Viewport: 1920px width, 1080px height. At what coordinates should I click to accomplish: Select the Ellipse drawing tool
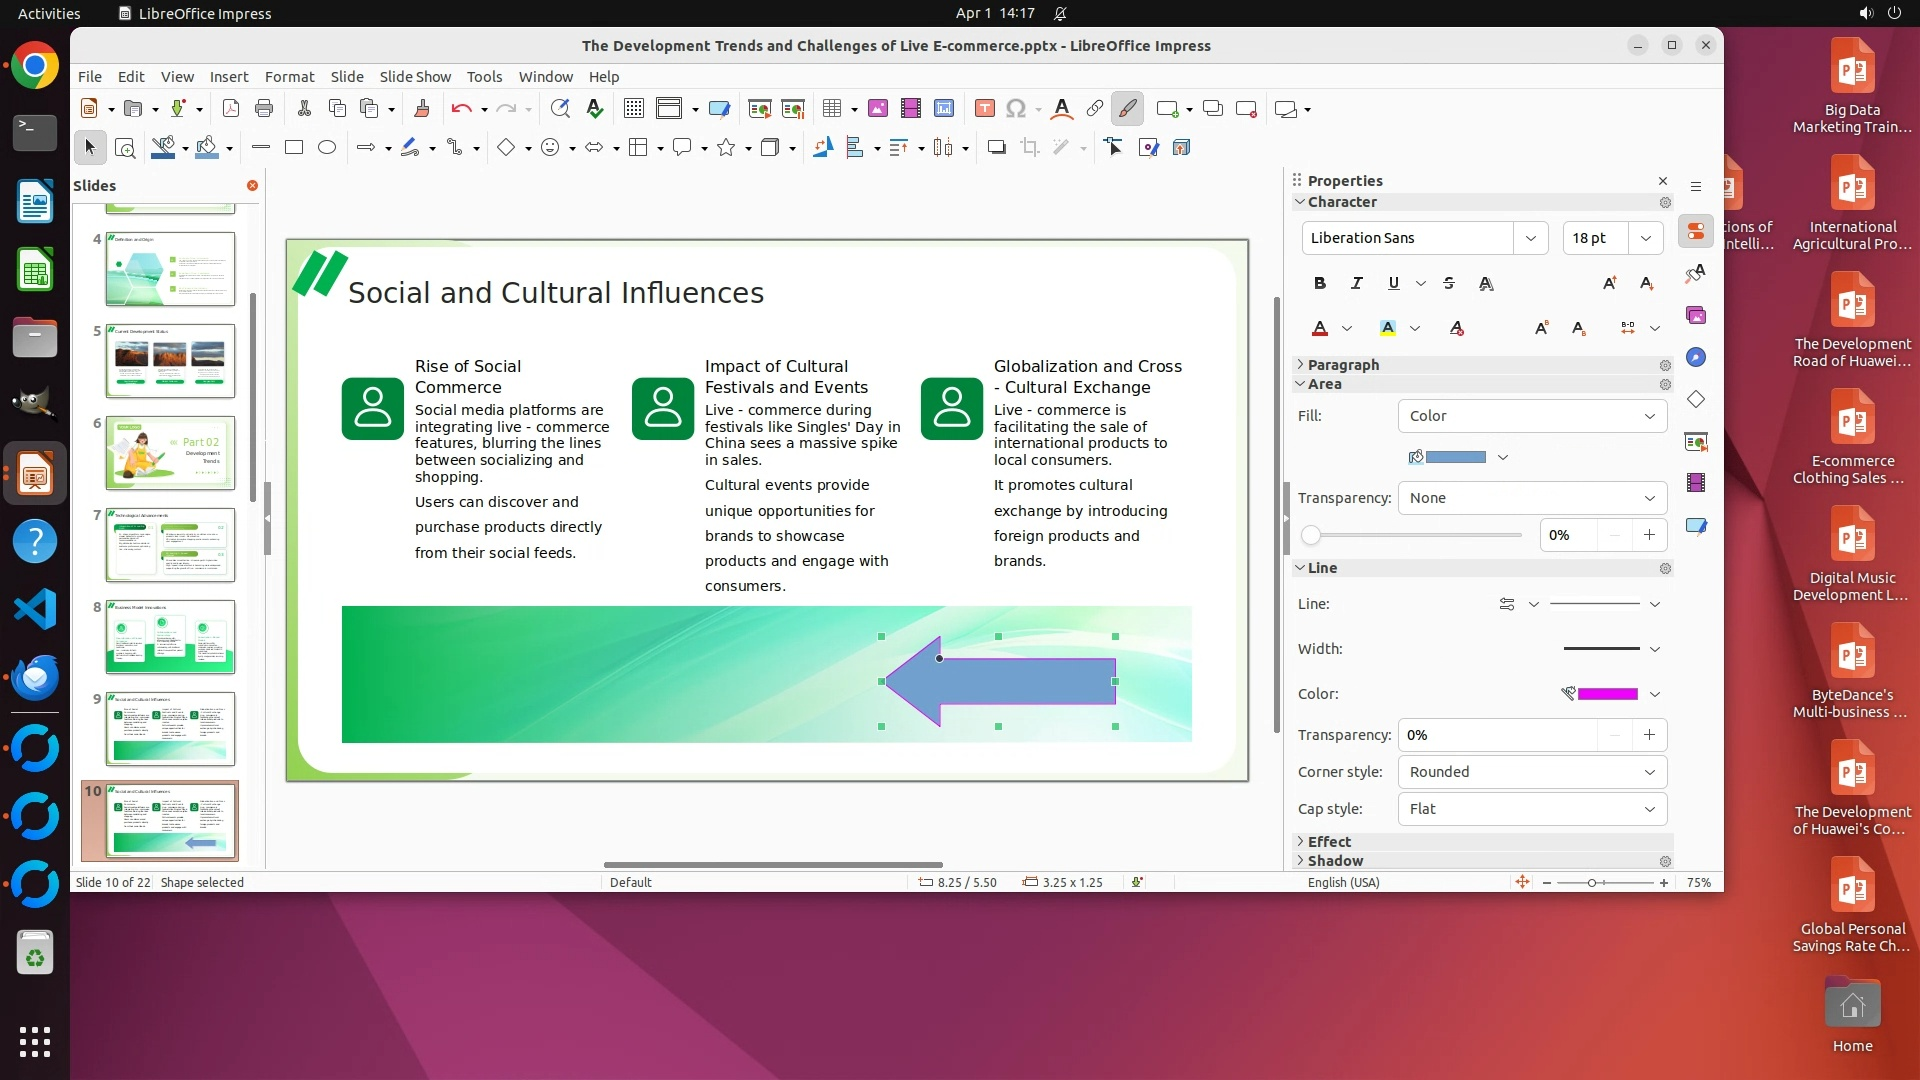(327, 148)
